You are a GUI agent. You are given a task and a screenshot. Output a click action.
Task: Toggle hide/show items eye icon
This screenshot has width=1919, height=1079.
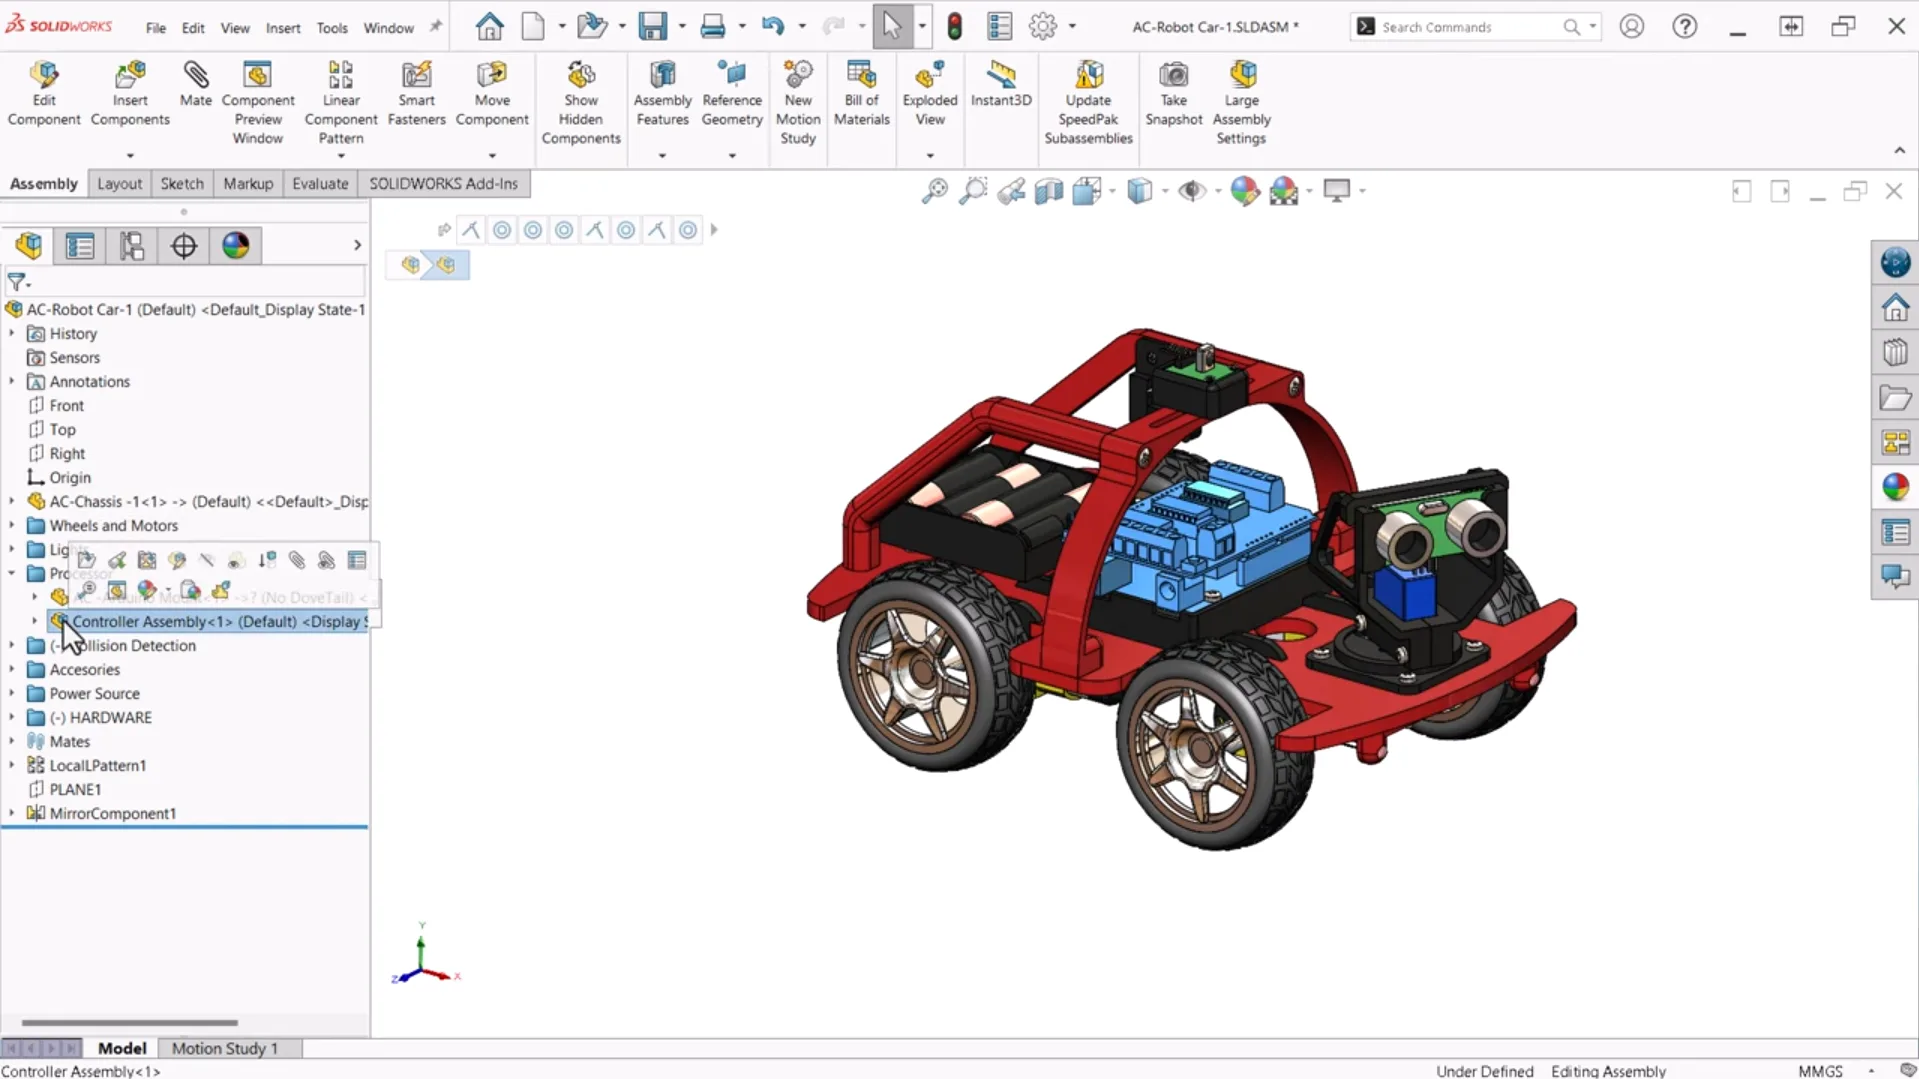[1191, 191]
